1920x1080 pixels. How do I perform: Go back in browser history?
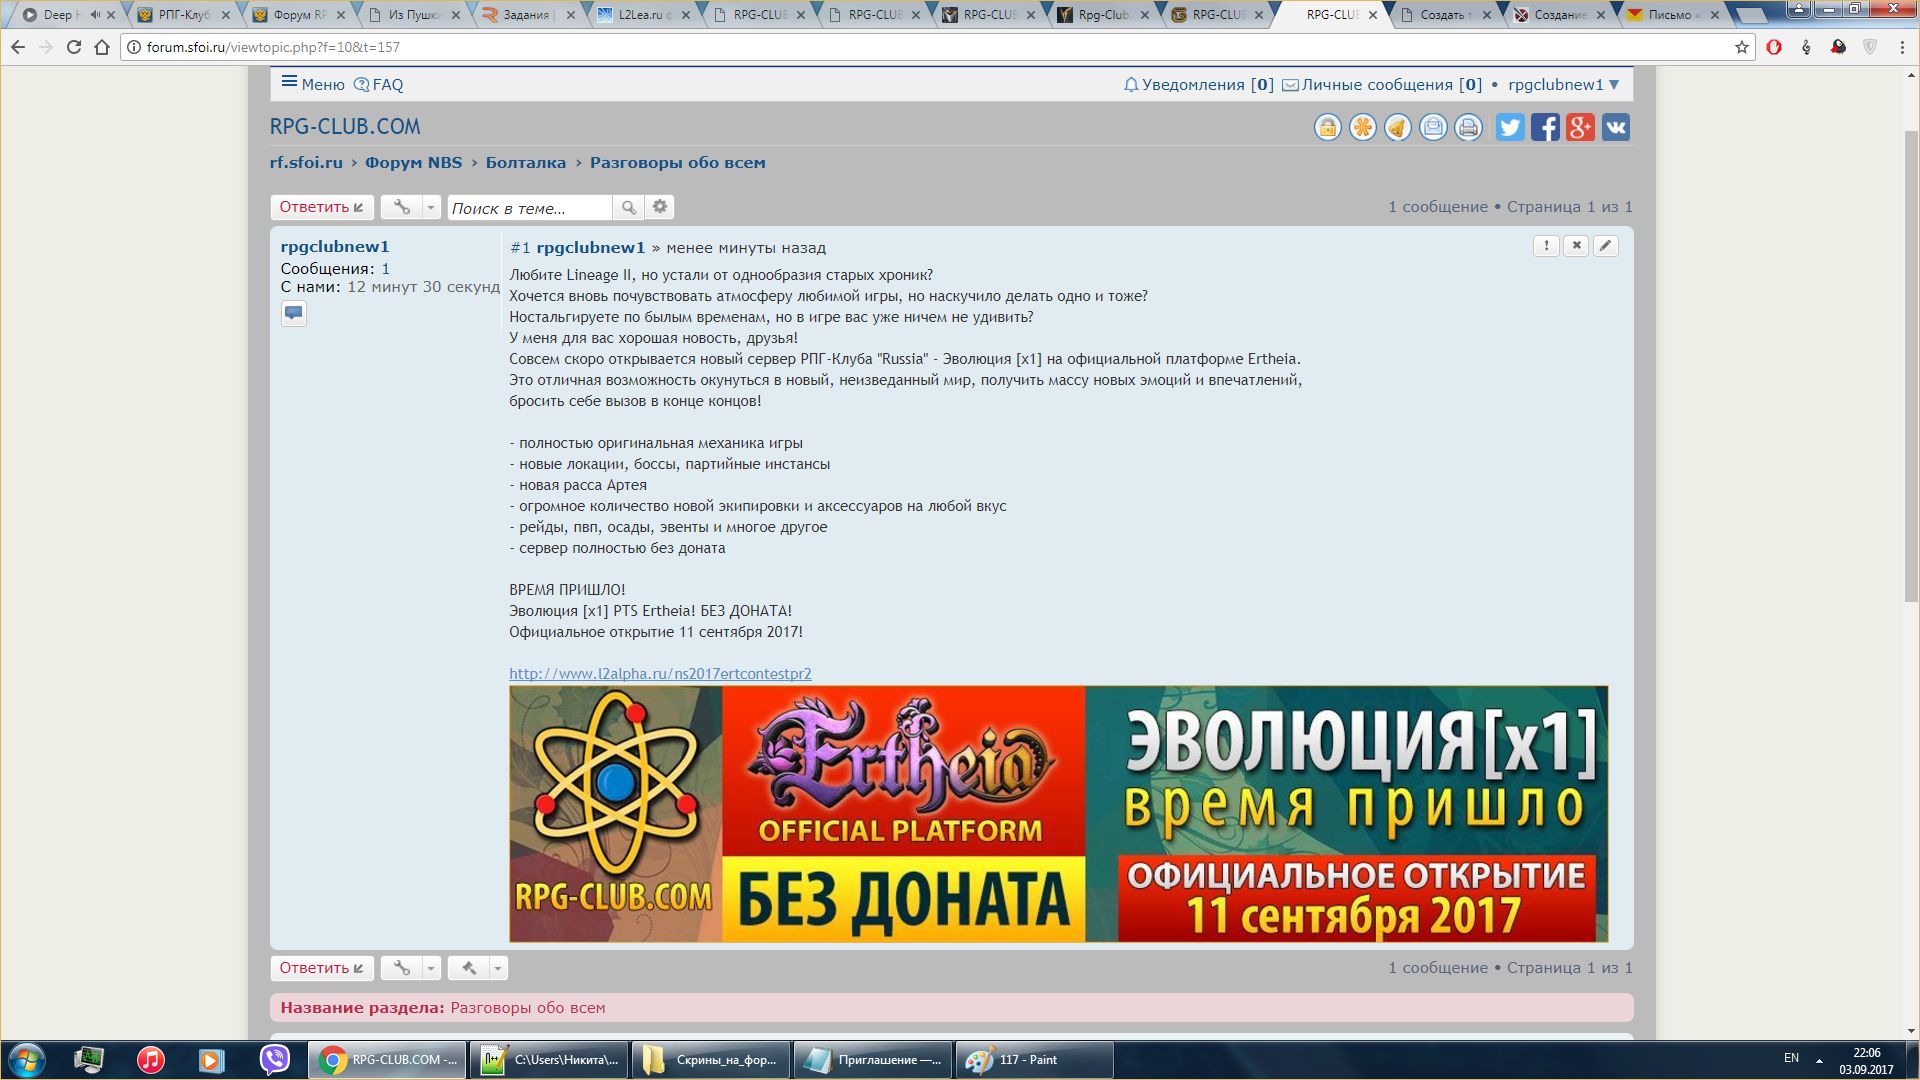18,47
